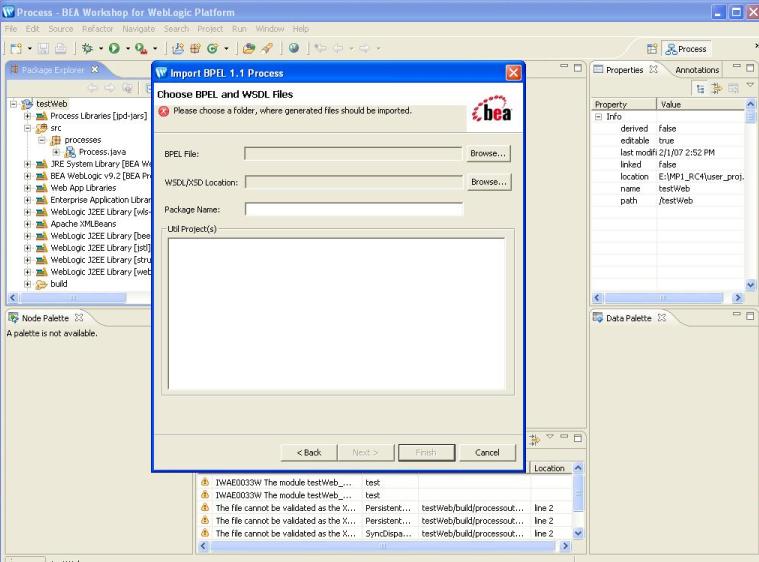Open the Properties view menu triangle
This screenshot has height=562, width=759.
[750, 85]
